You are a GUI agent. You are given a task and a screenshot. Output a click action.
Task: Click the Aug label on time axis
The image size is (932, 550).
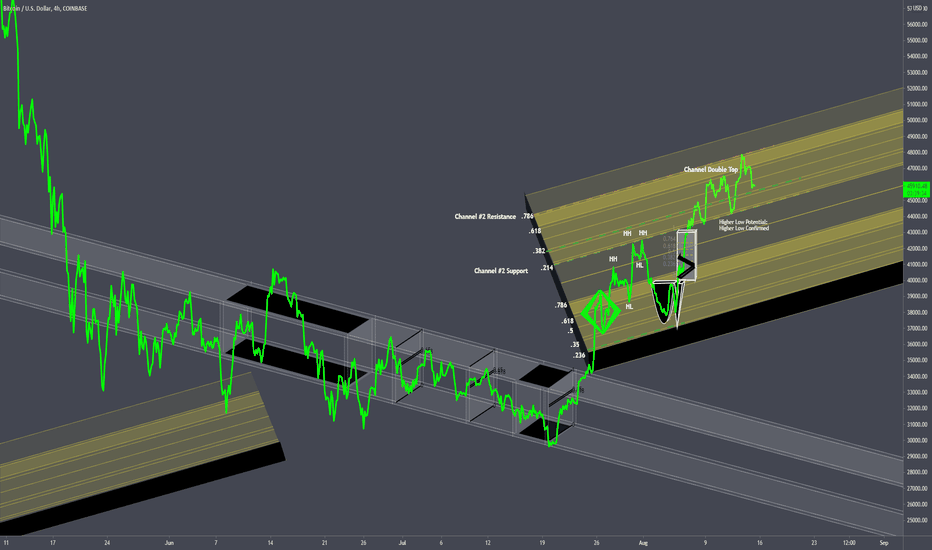643,543
